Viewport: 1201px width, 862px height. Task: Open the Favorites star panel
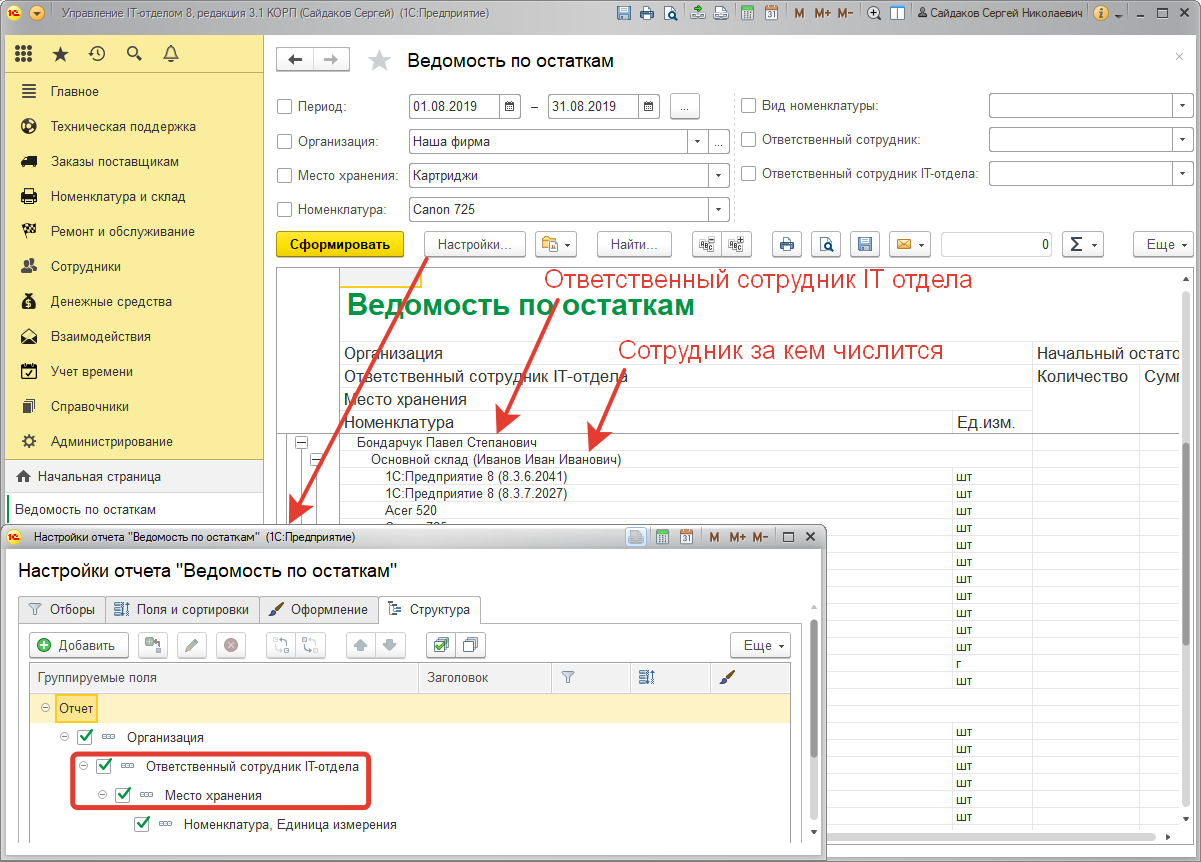60,53
